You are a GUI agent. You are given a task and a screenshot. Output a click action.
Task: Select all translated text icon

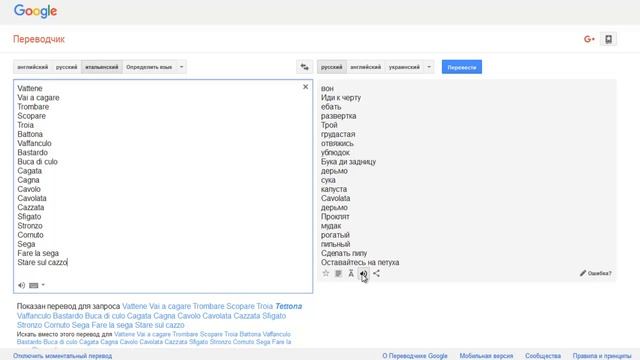[x=338, y=273]
